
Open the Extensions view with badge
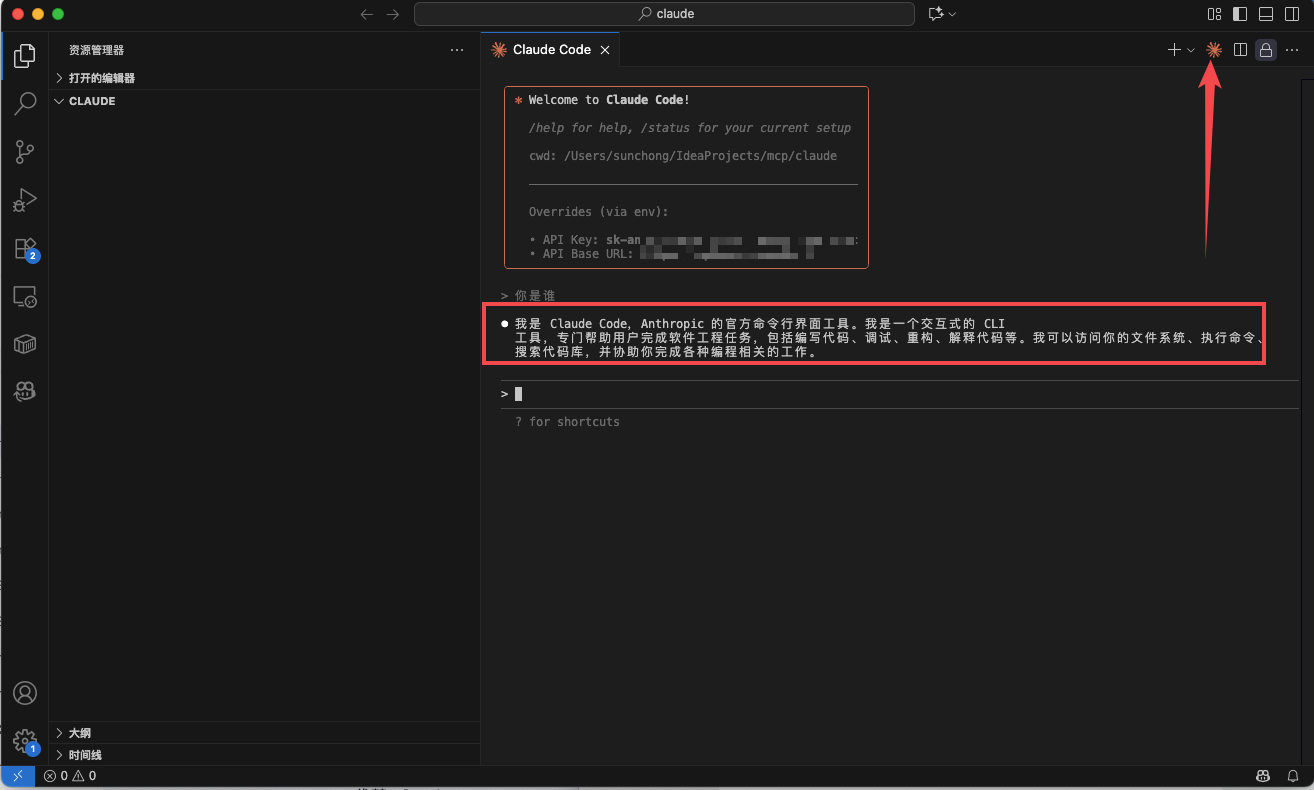tap(25, 248)
